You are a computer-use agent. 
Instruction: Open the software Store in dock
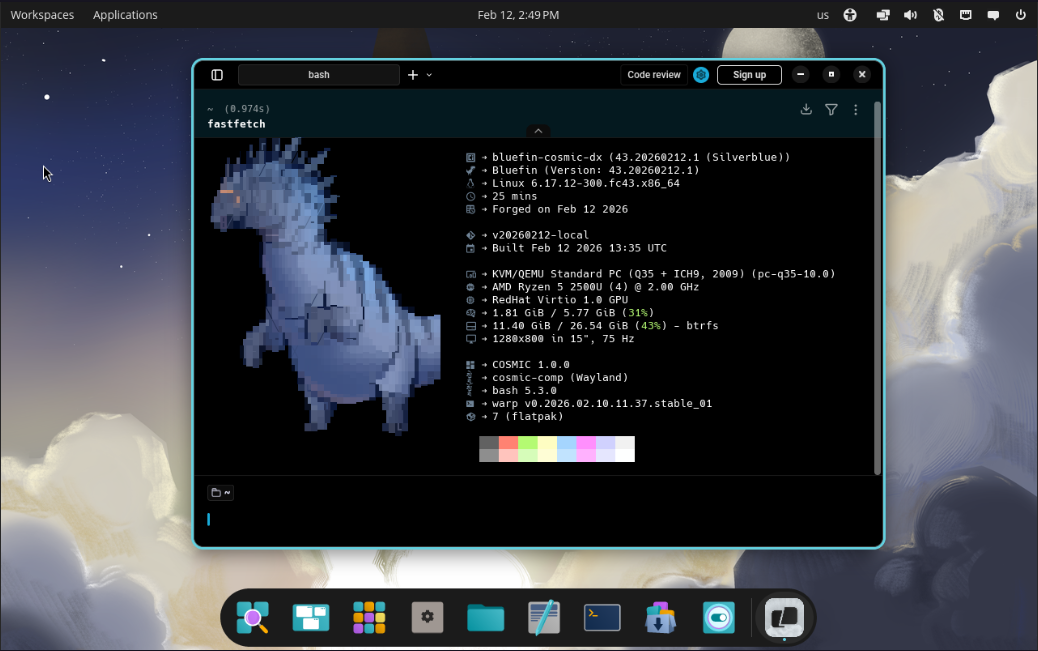pos(660,618)
